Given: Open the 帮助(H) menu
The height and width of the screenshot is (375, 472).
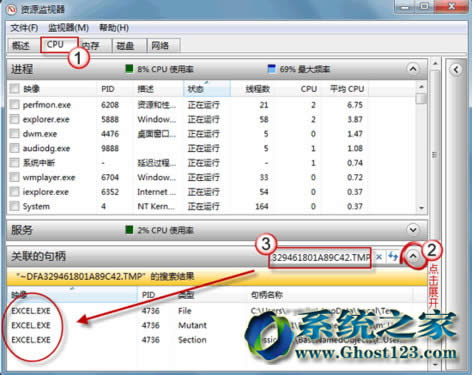Looking at the screenshot, I should (x=114, y=28).
